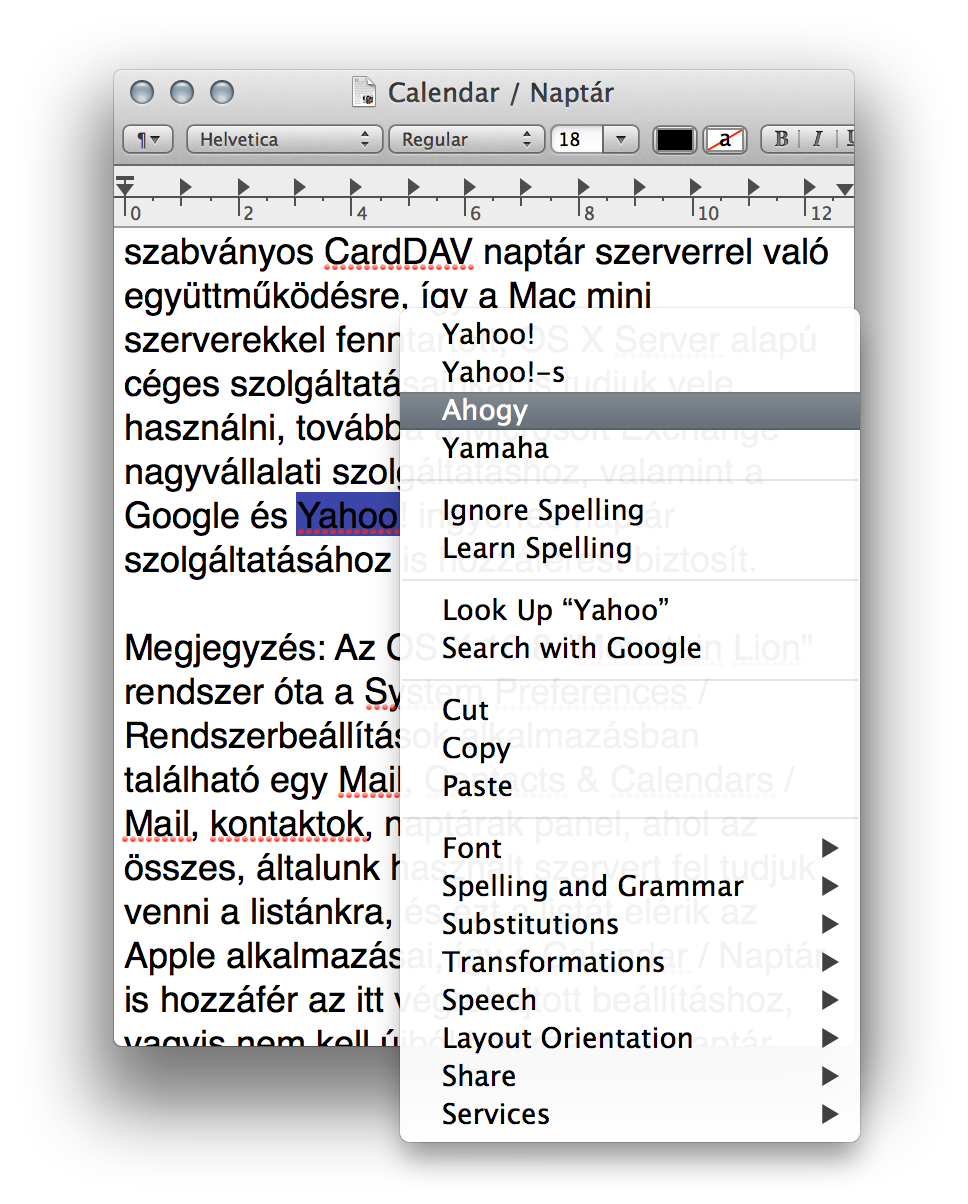Expand the font size arrow dropdown
This screenshot has height=1204, width=968.
[x=621, y=139]
